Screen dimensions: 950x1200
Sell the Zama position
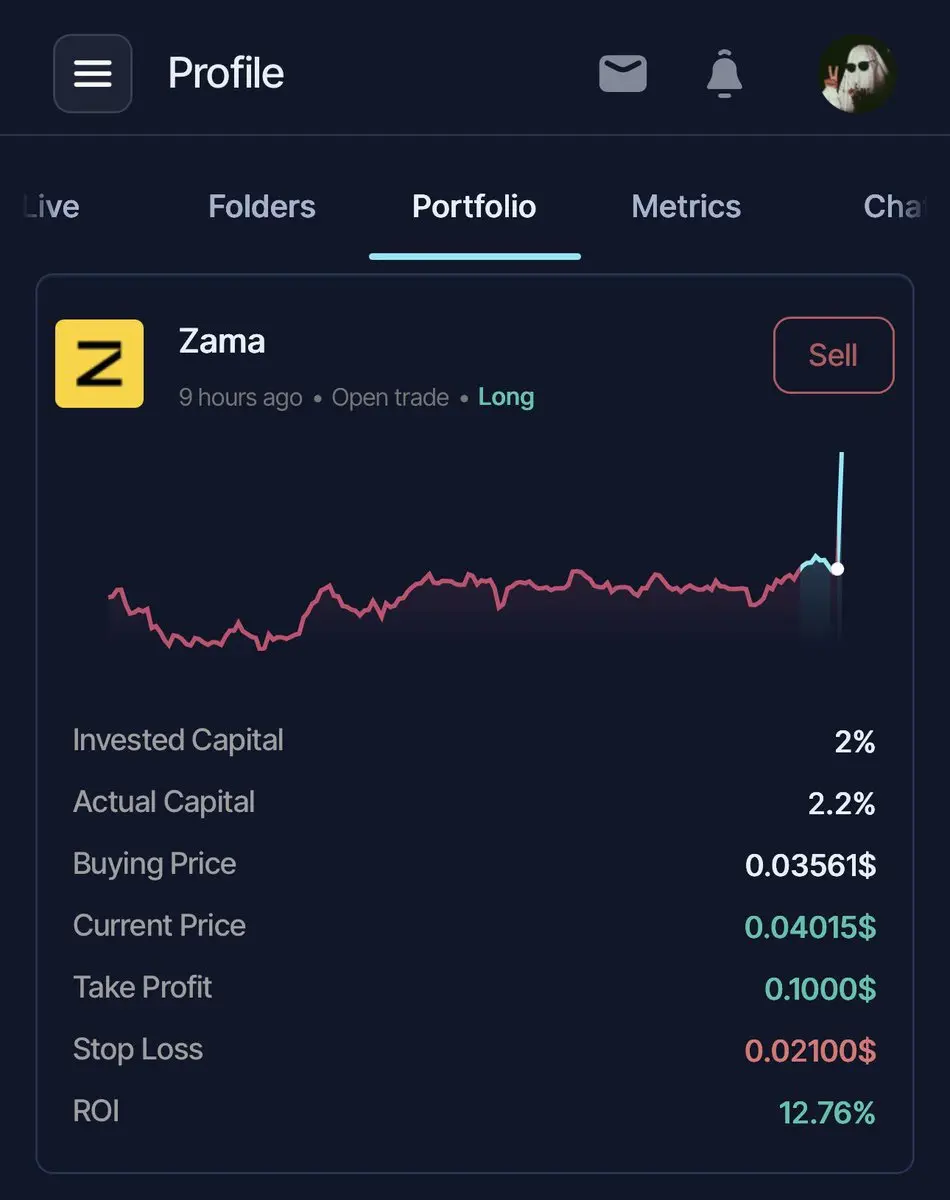tap(833, 355)
